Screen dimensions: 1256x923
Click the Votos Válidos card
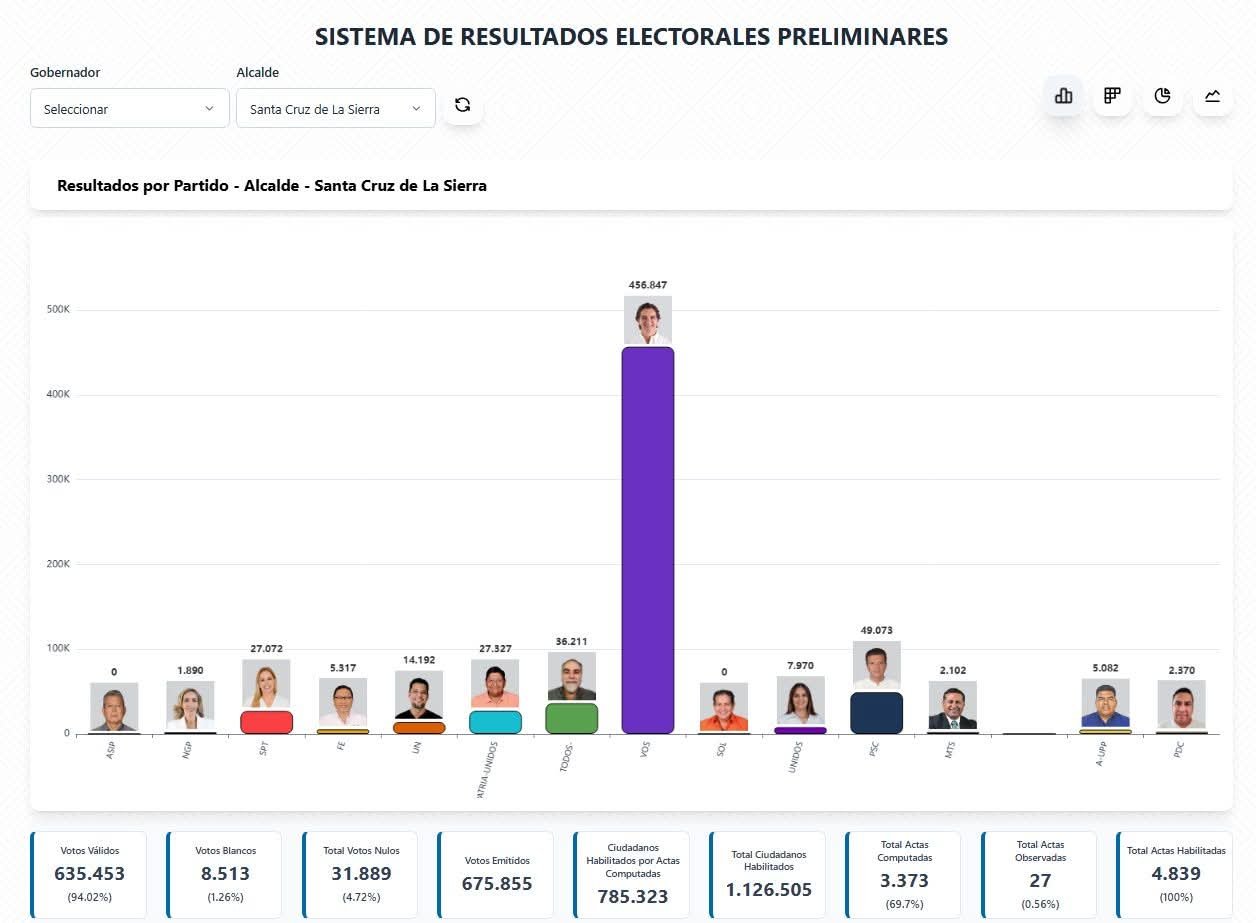pyautogui.click(x=89, y=874)
